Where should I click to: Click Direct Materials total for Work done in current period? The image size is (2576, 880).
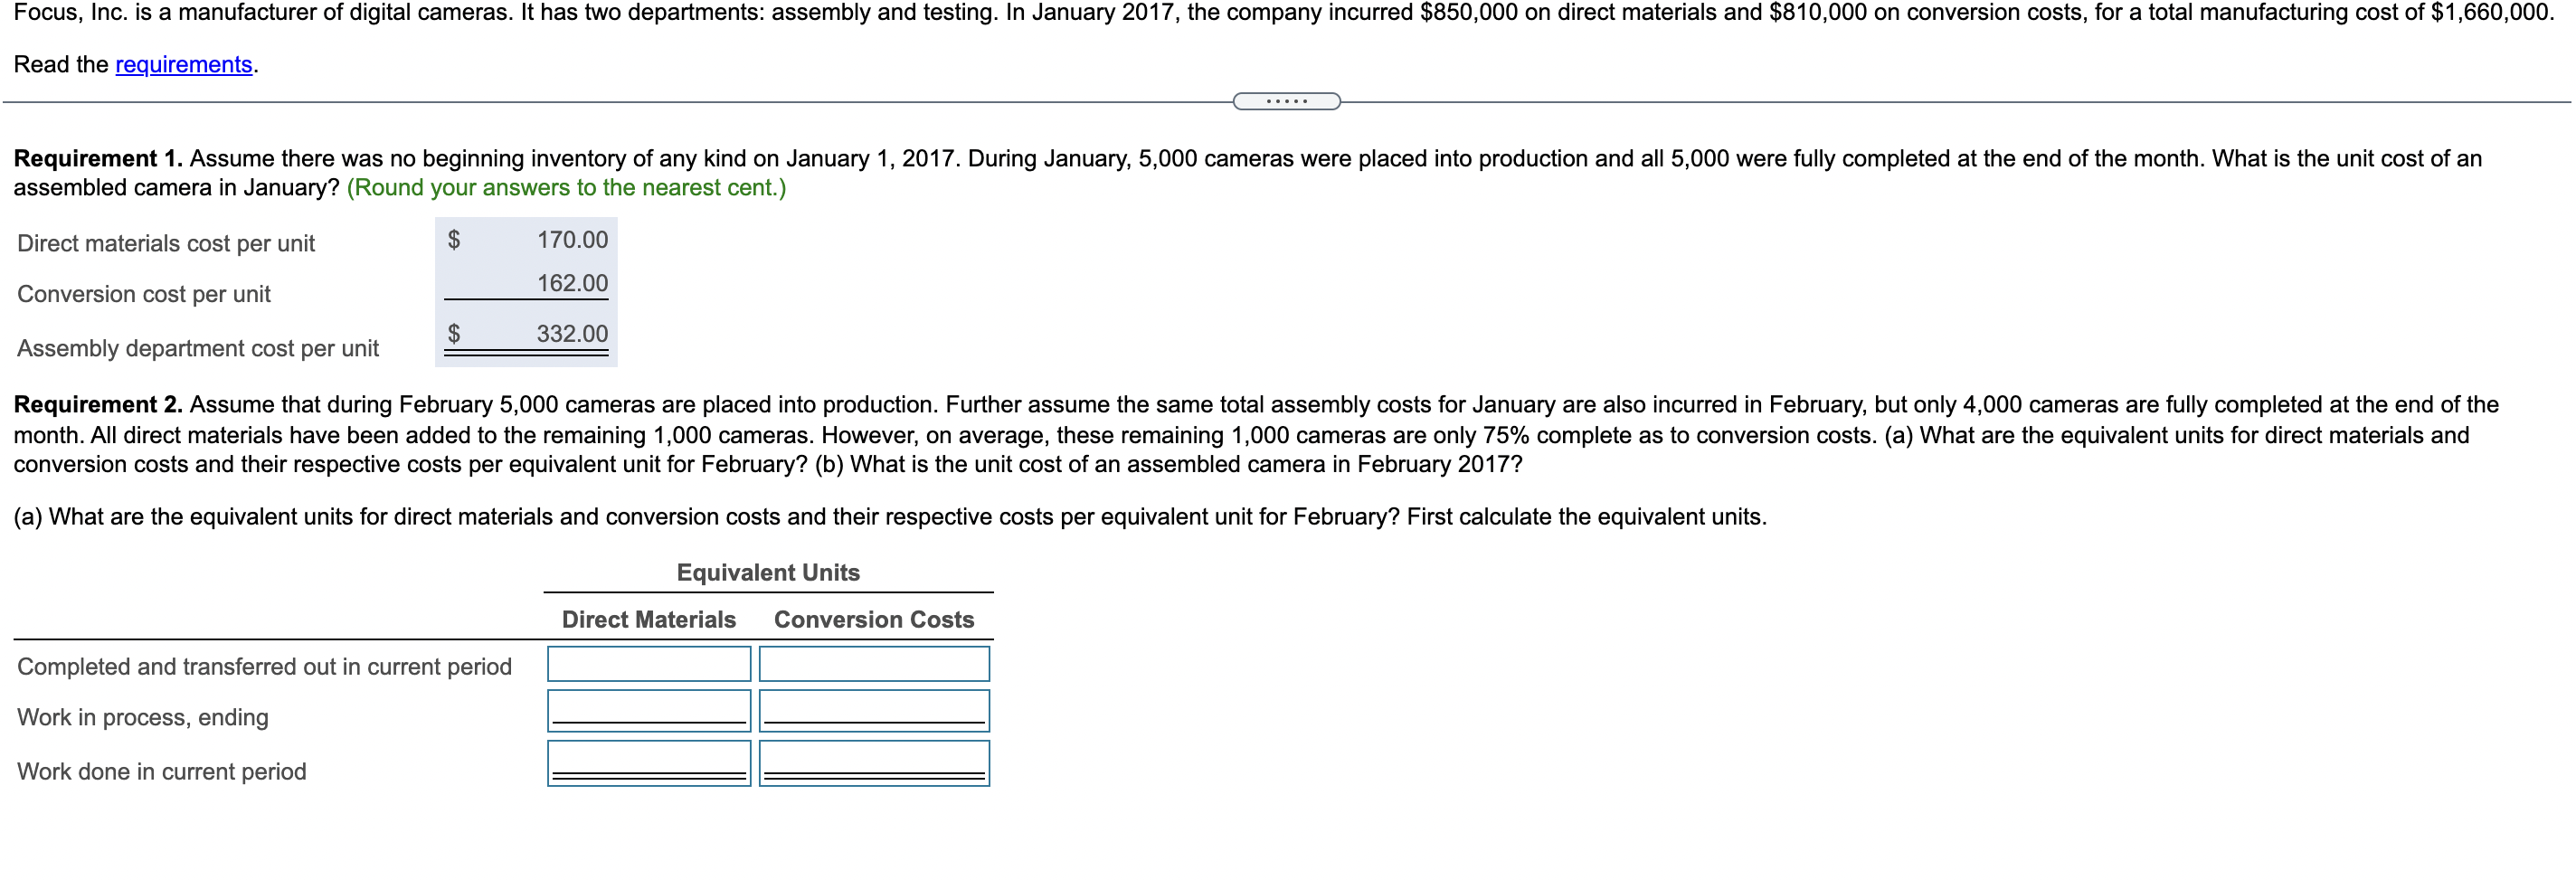[x=649, y=763]
